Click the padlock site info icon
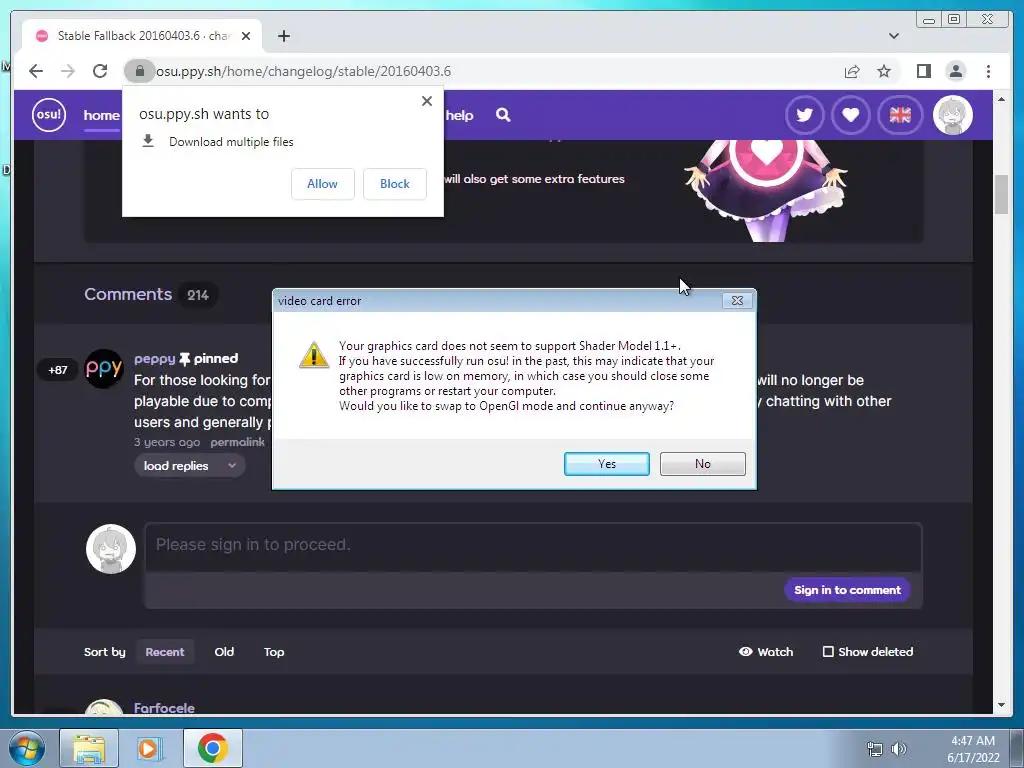The height and width of the screenshot is (768, 1024). 139,71
